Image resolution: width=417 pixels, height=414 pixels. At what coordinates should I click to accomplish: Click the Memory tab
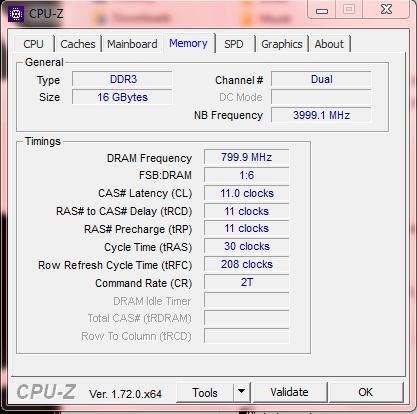tap(188, 43)
